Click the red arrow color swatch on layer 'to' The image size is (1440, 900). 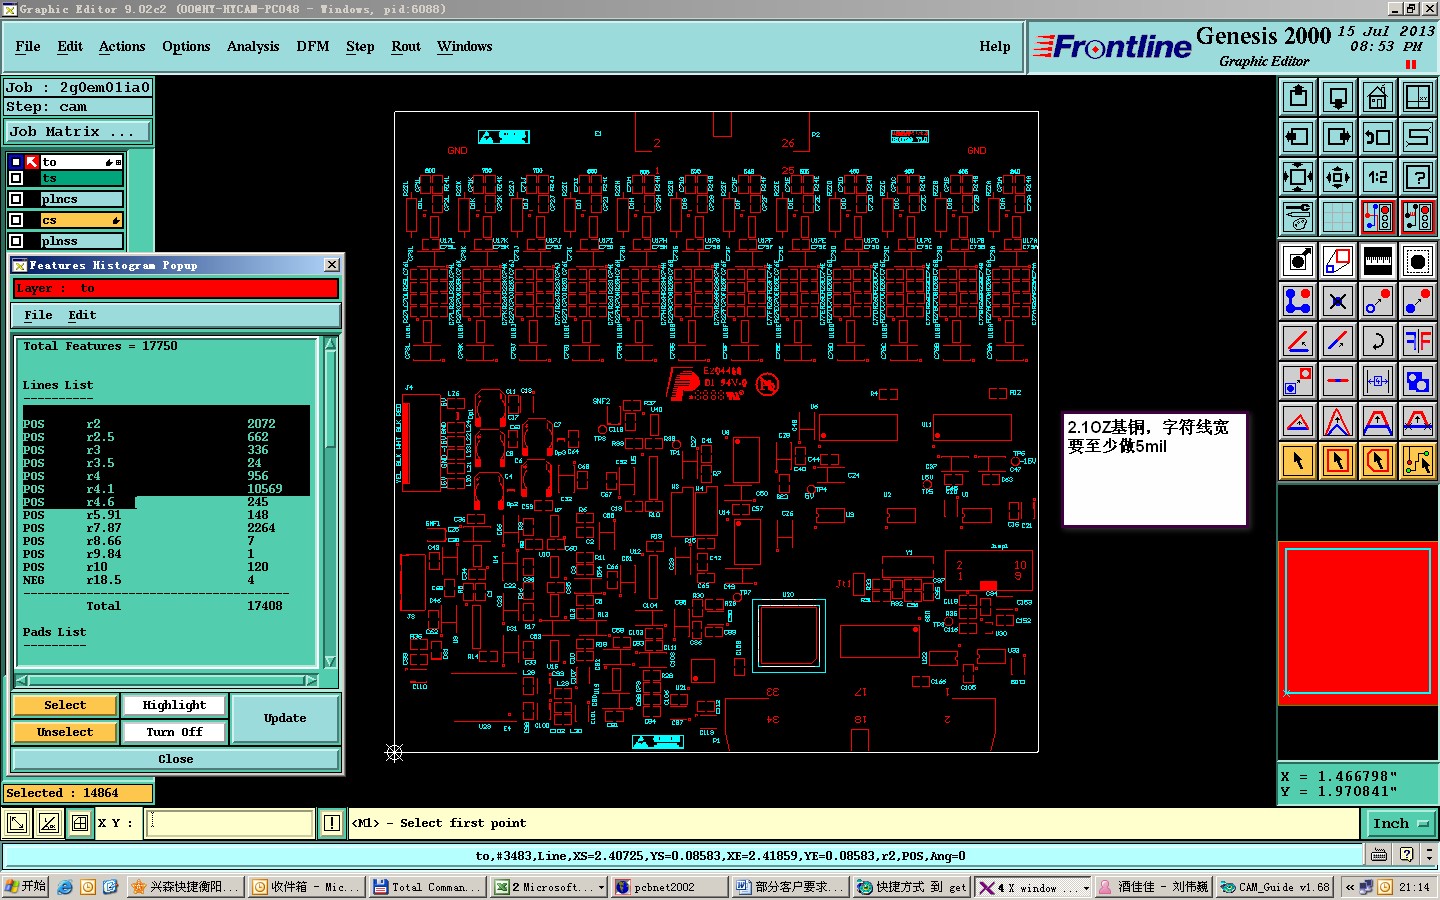pos(33,162)
